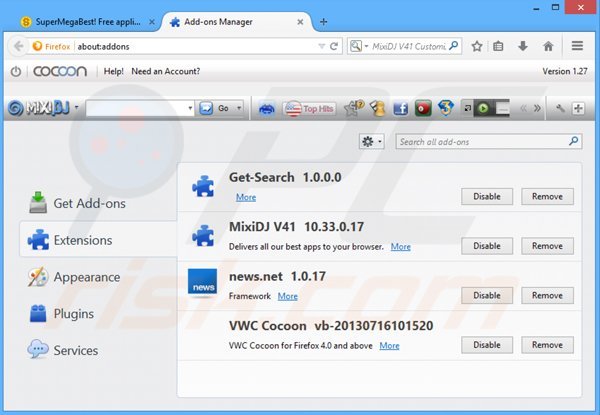Select the Add-ons Manager tab
This screenshot has height=415, width=600.
[237, 22]
